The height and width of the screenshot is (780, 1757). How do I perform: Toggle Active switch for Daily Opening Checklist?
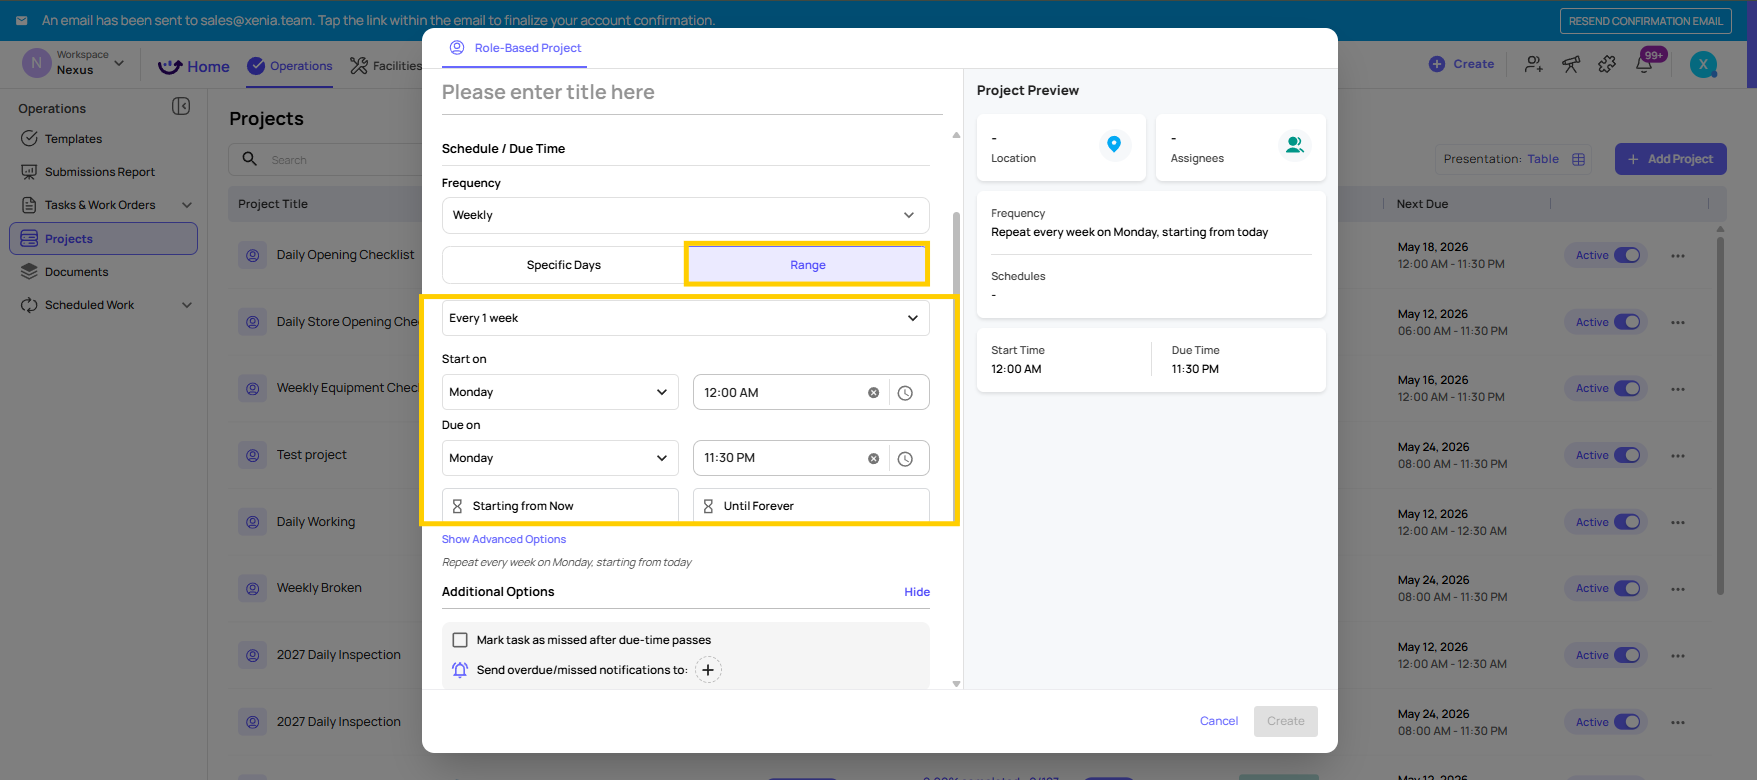click(1628, 255)
